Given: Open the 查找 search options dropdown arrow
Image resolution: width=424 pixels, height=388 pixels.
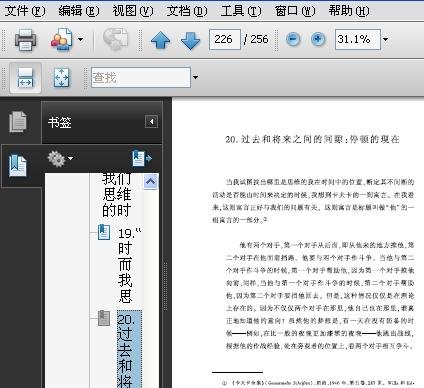Looking at the screenshot, I should pyautogui.click(x=195, y=77).
